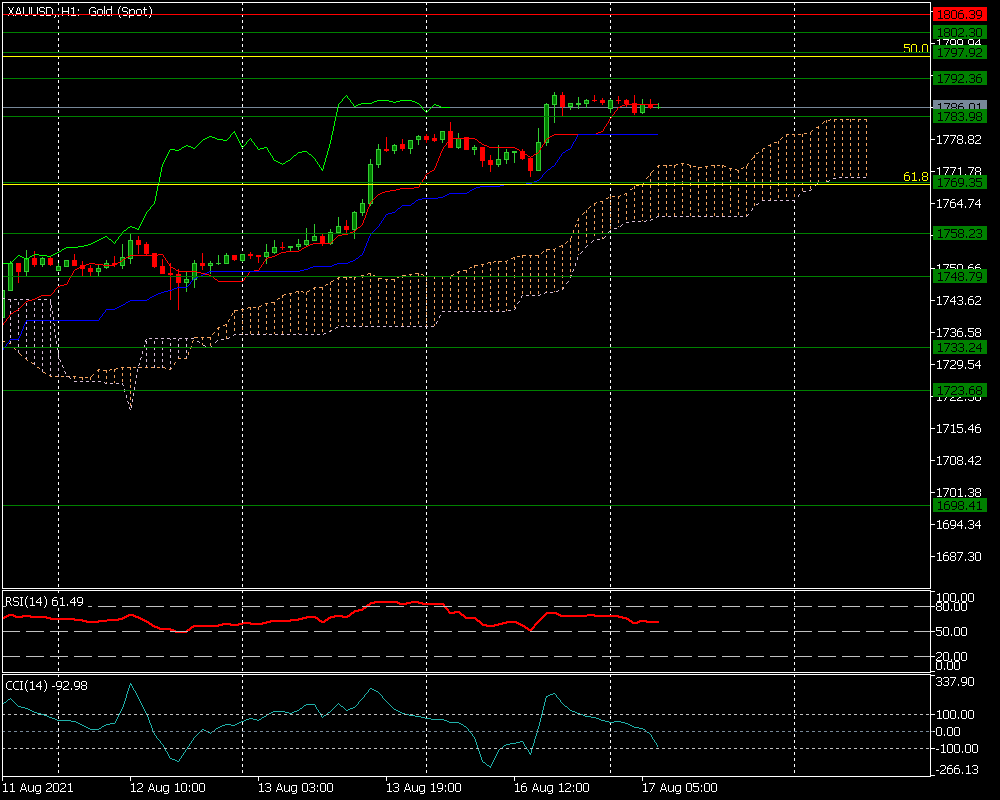Viewport: 1000px width, 800px height.
Task: Click the 1792.36 green price tag
Action: (x=960, y=78)
